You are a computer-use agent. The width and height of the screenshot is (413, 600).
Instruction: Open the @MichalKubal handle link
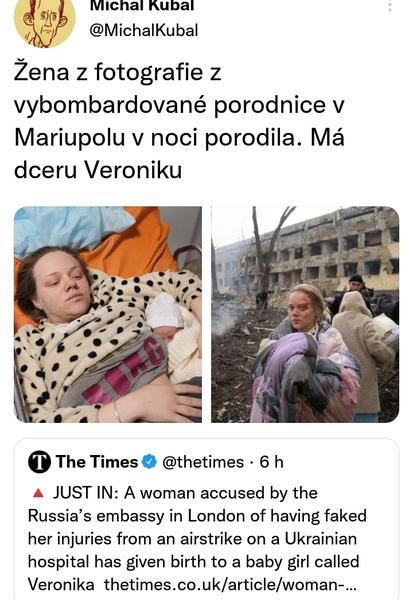pyautogui.click(x=144, y=30)
